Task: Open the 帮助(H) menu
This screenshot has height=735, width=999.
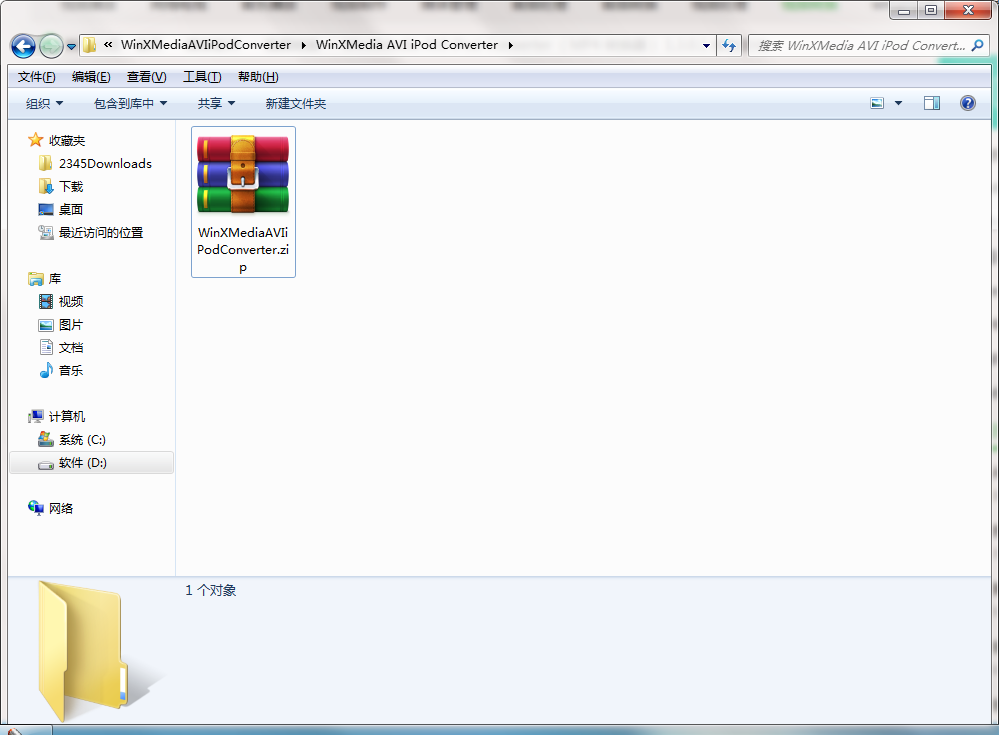Action: pyautogui.click(x=258, y=77)
